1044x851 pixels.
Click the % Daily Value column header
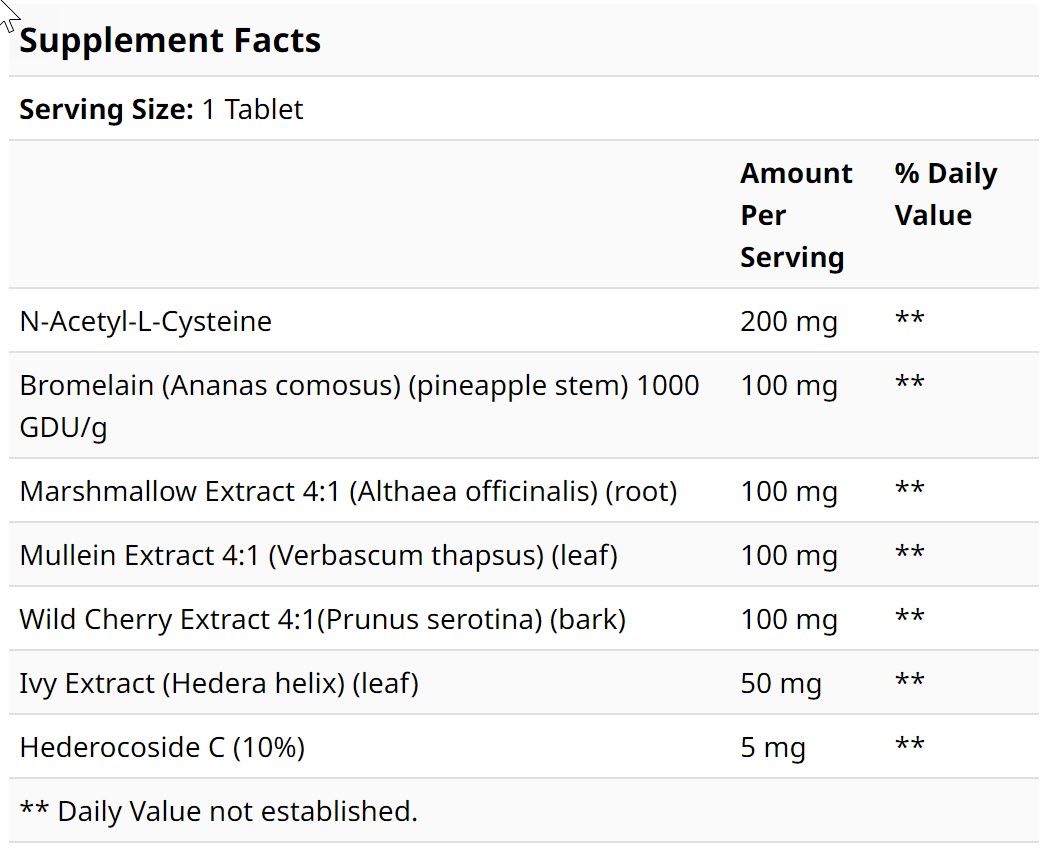[x=945, y=194]
